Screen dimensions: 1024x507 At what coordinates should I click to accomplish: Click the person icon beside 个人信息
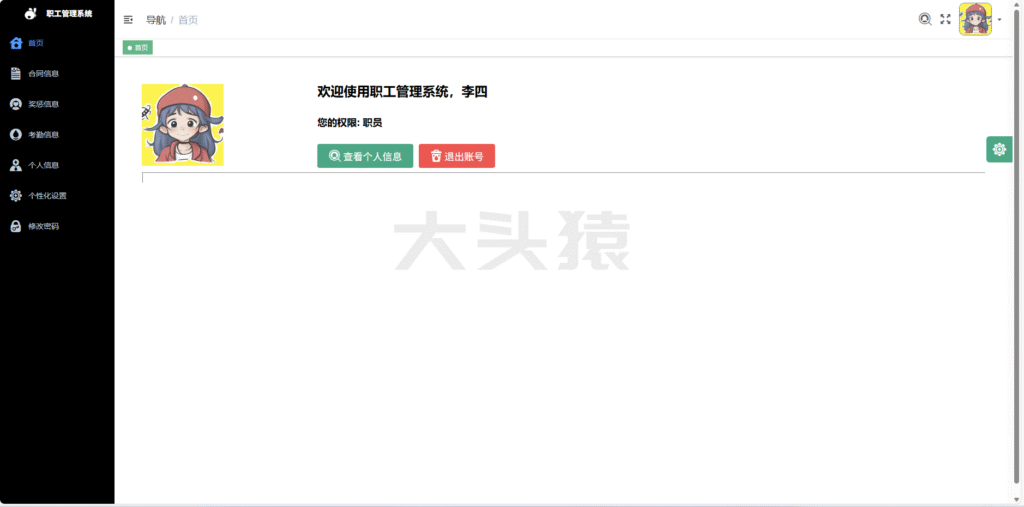(16, 165)
